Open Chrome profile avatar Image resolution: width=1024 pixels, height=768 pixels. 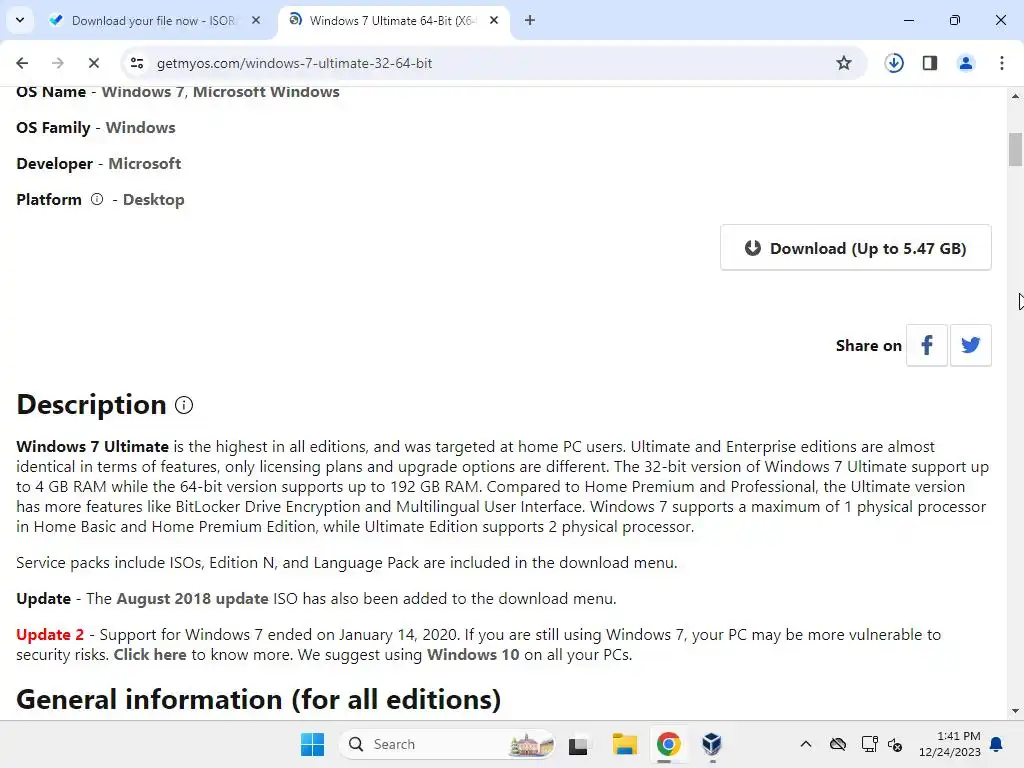[966, 63]
